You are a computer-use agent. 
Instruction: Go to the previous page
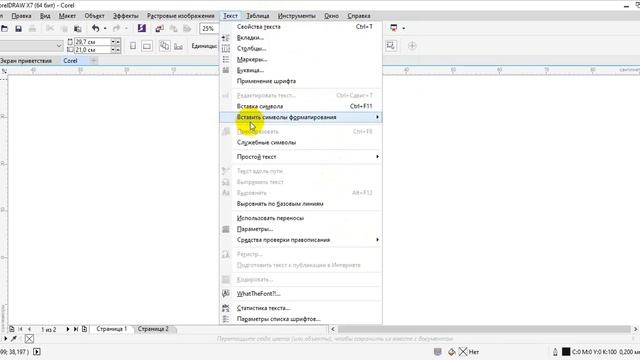tap(29, 329)
